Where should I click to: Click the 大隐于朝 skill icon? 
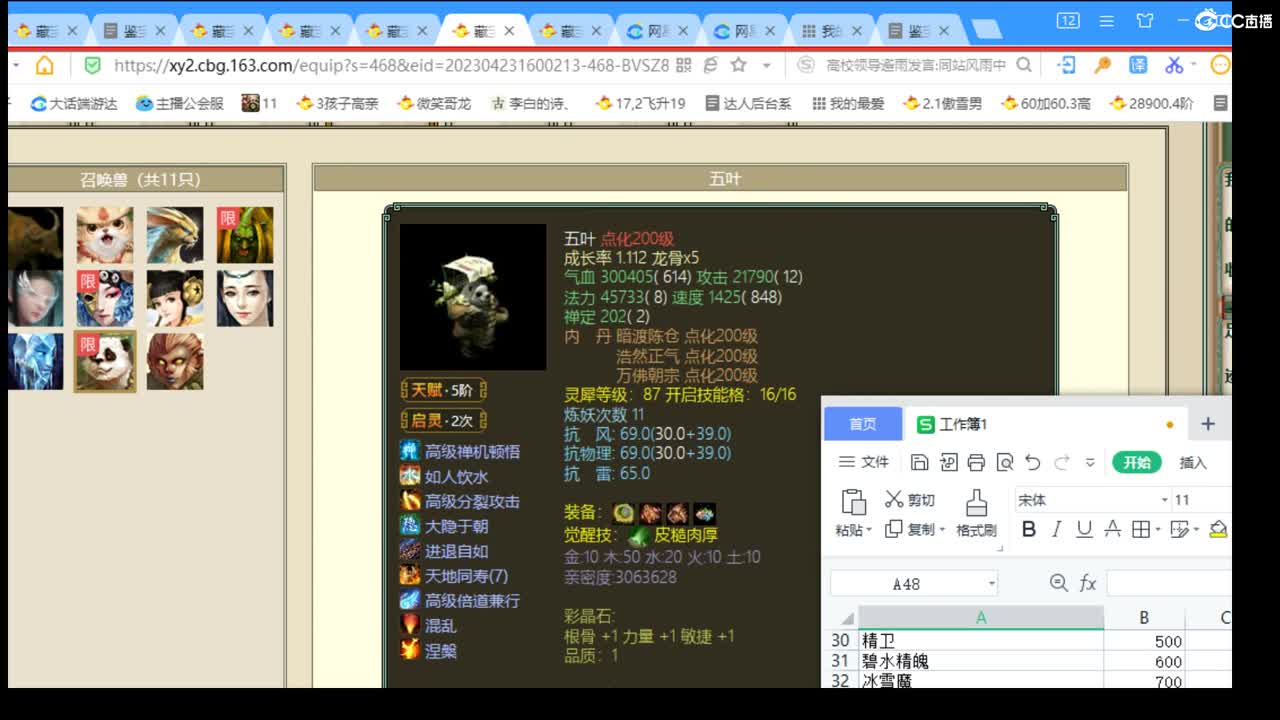410,525
